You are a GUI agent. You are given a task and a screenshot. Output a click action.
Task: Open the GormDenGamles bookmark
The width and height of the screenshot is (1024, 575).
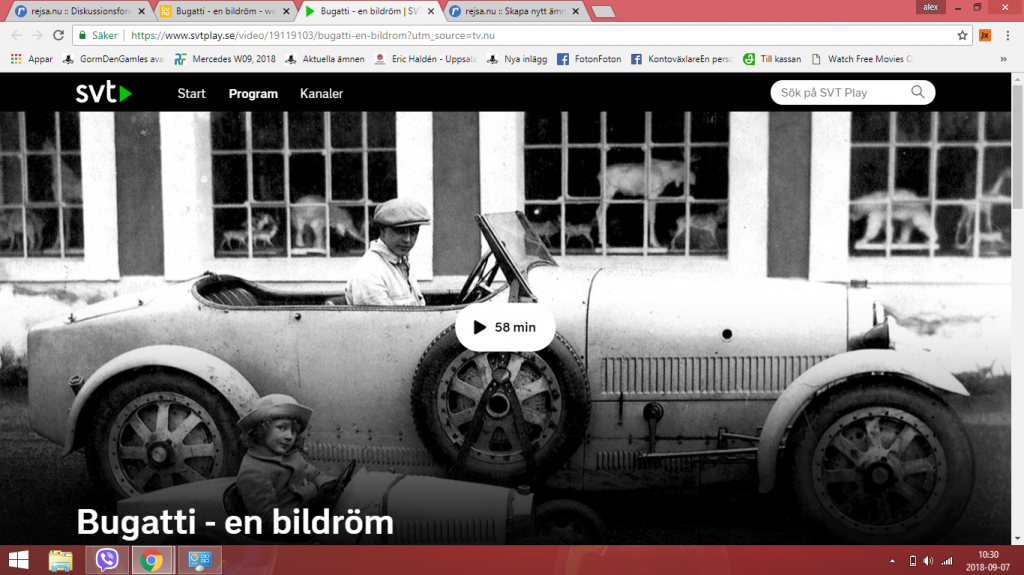113,59
